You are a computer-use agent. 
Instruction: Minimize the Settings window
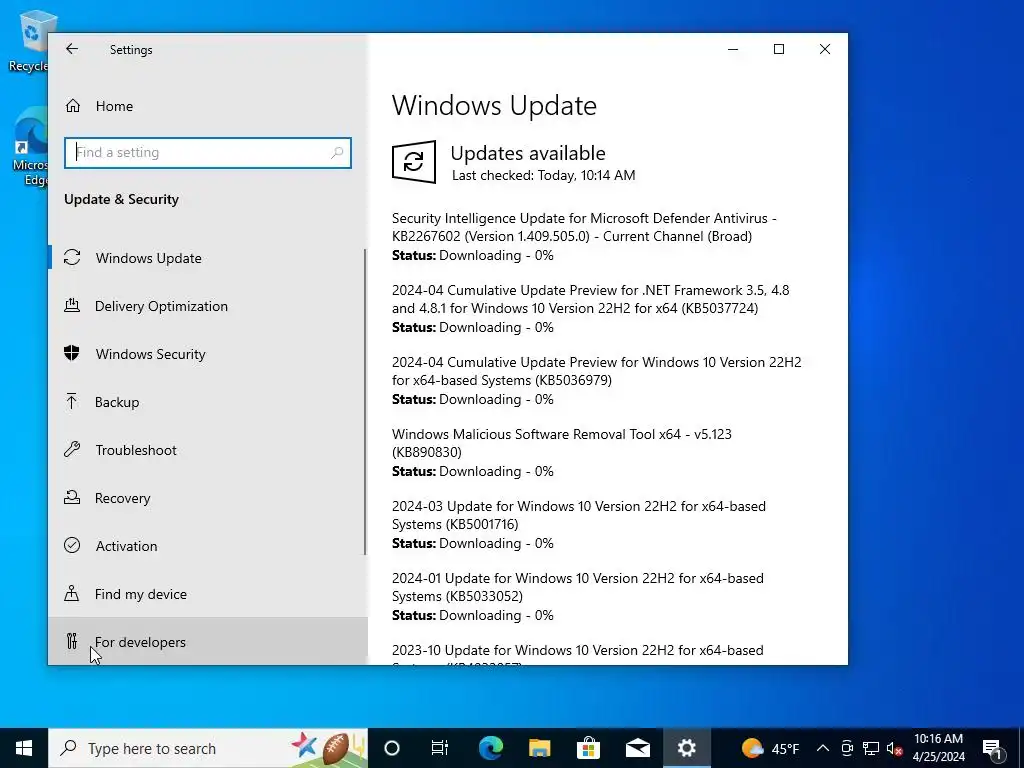[x=733, y=49]
